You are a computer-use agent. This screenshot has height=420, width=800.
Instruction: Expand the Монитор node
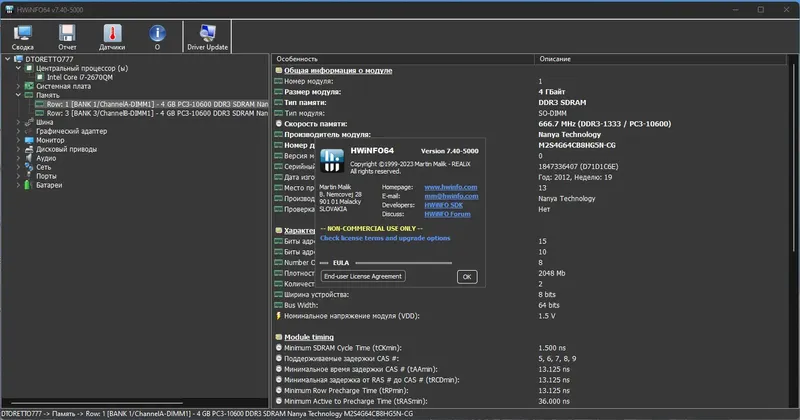click(18, 140)
